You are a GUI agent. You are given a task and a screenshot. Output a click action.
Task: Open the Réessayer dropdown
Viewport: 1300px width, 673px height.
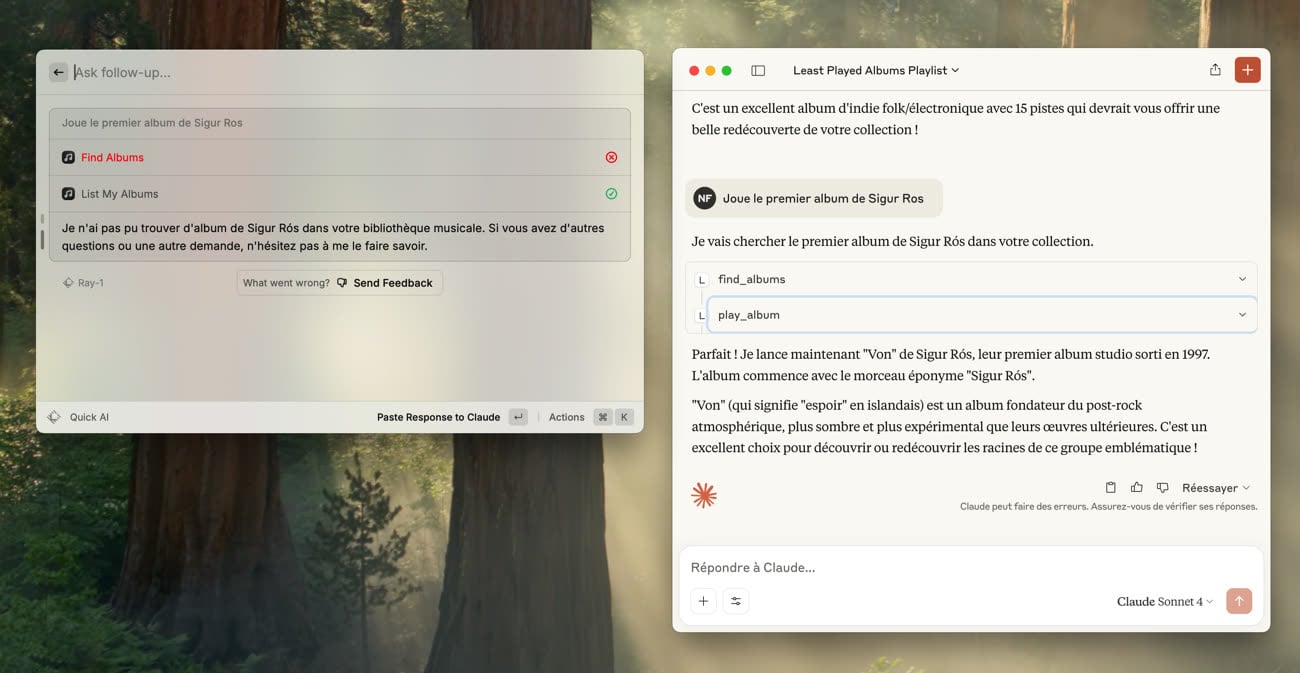click(x=1216, y=488)
